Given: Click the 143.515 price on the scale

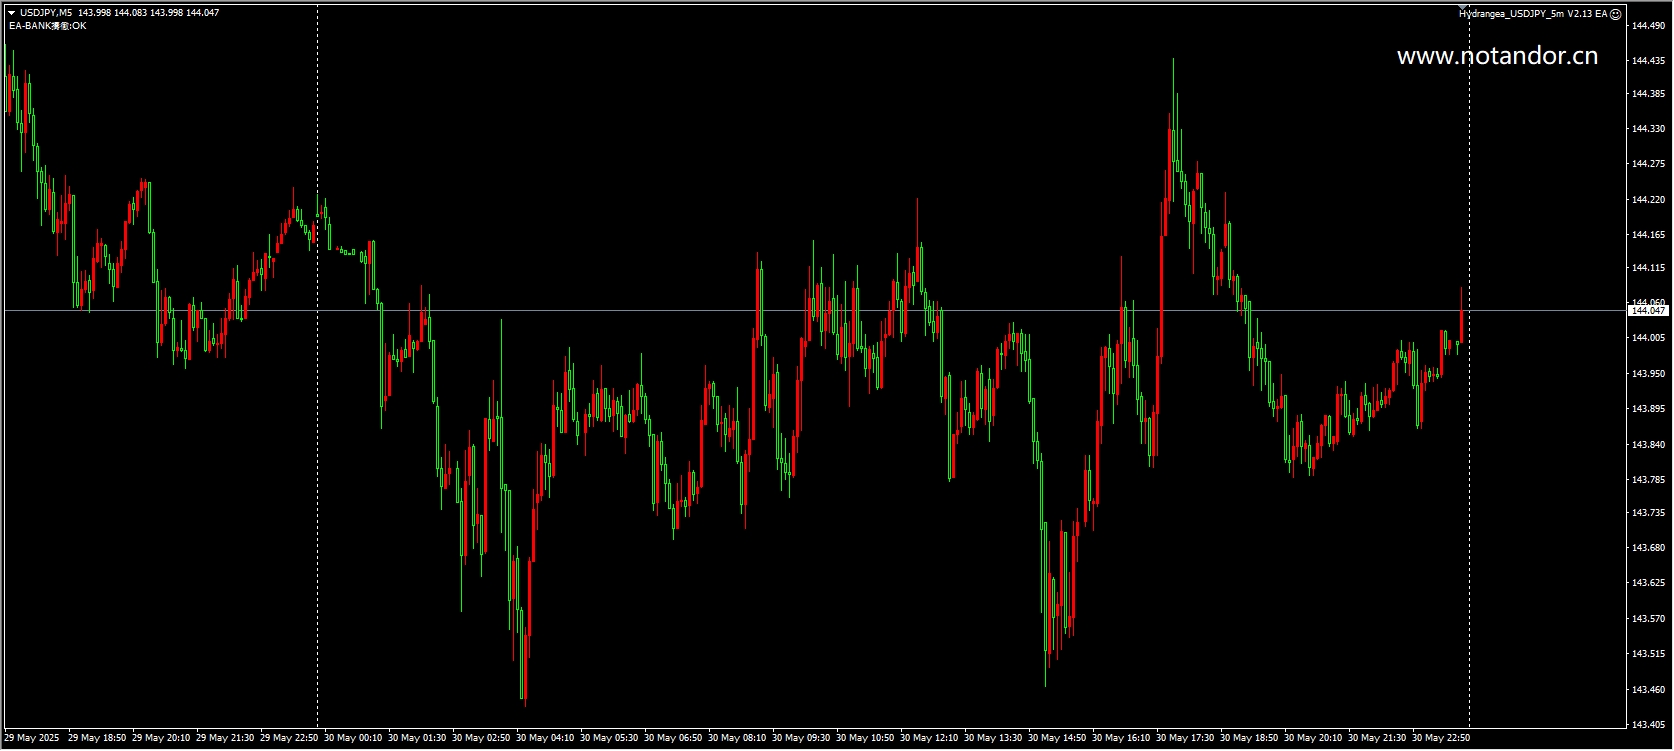Looking at the screenshot, I should 1648,654.
